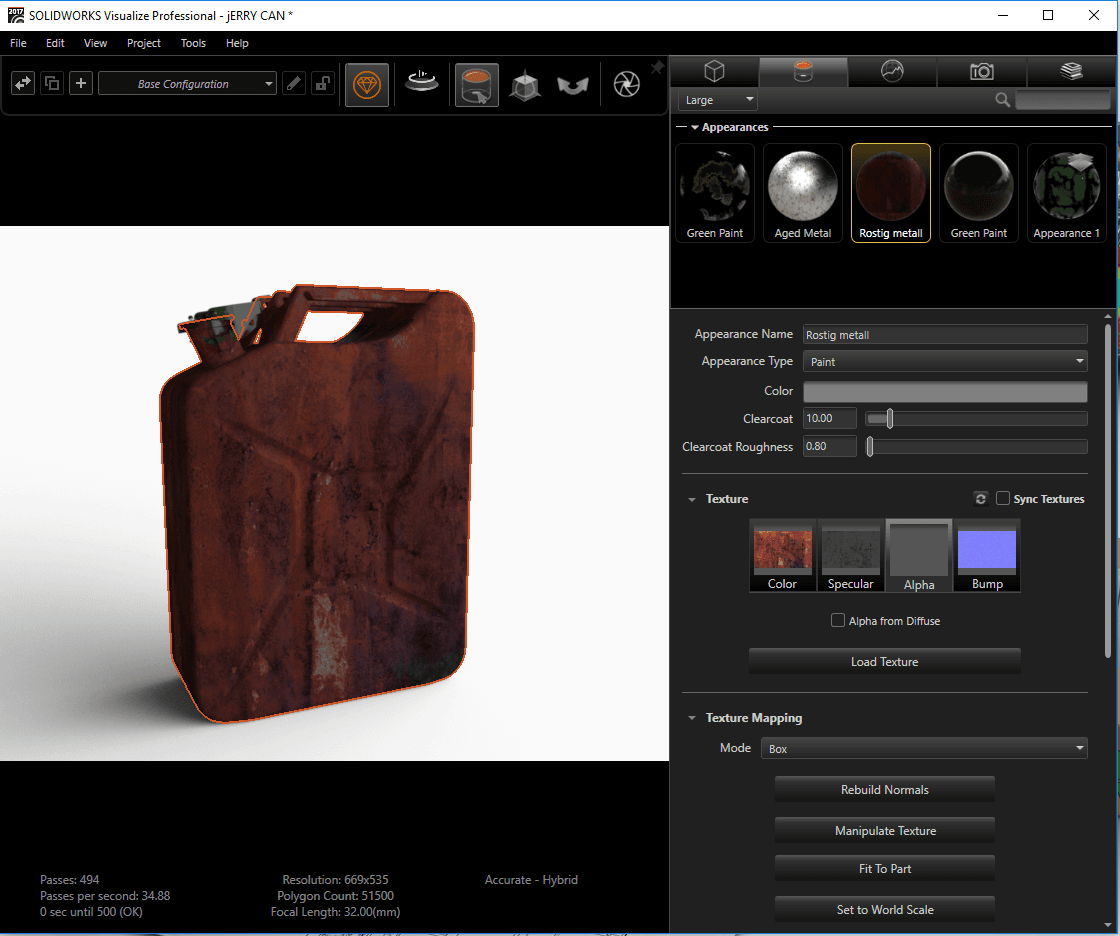The width and height of the screenshot is (1120, 936).
Task: Toggle the Alpha from Diffuse checkbox
Action: [838, 621]
